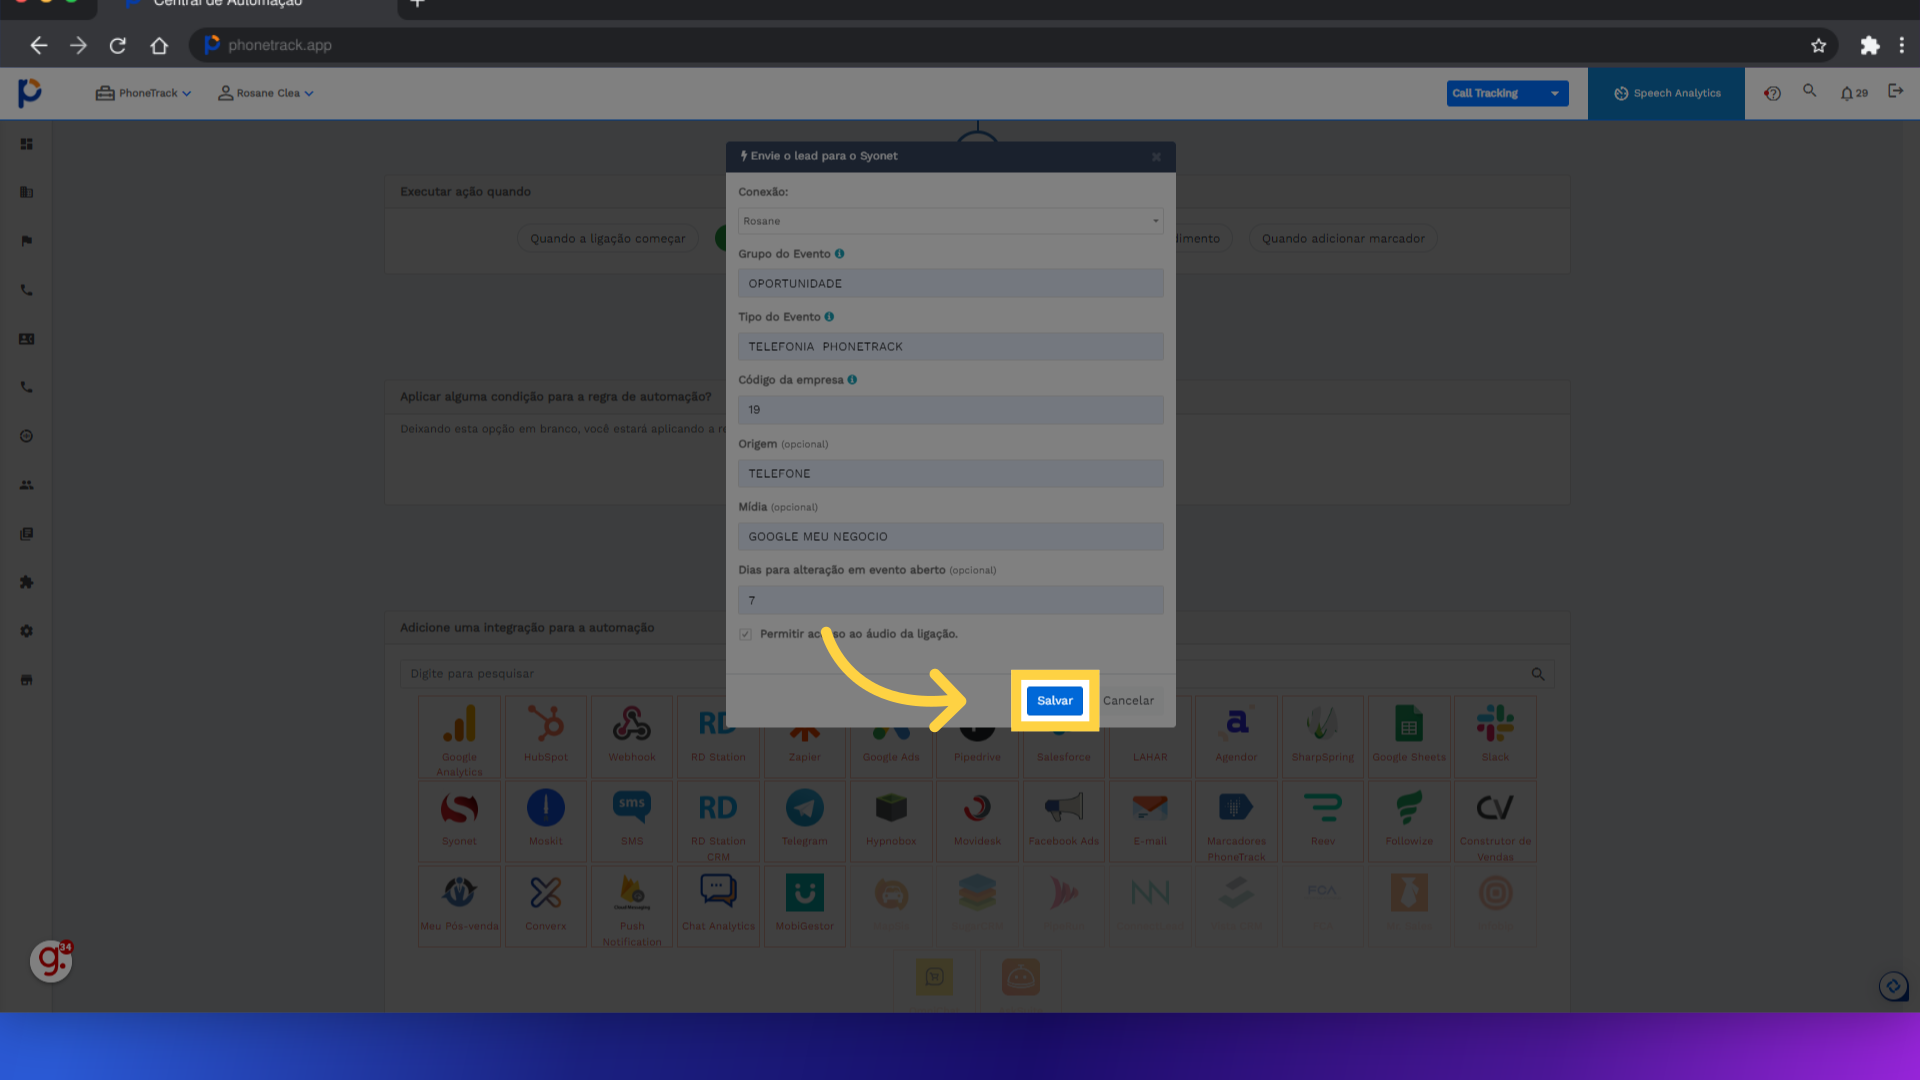Screen dimensions: 1920x1080
Task: Select the Marcadores PhoneTrack integration
Action: click(x=1236, y=821)
